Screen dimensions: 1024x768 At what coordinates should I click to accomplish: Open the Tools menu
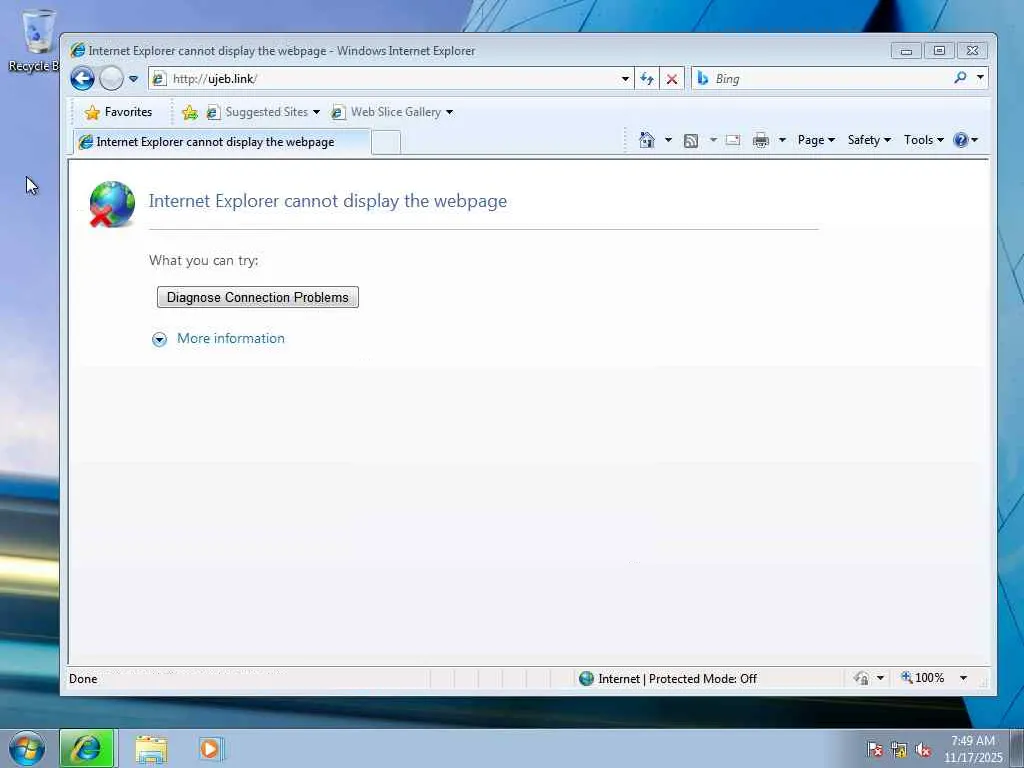point(923,140)
